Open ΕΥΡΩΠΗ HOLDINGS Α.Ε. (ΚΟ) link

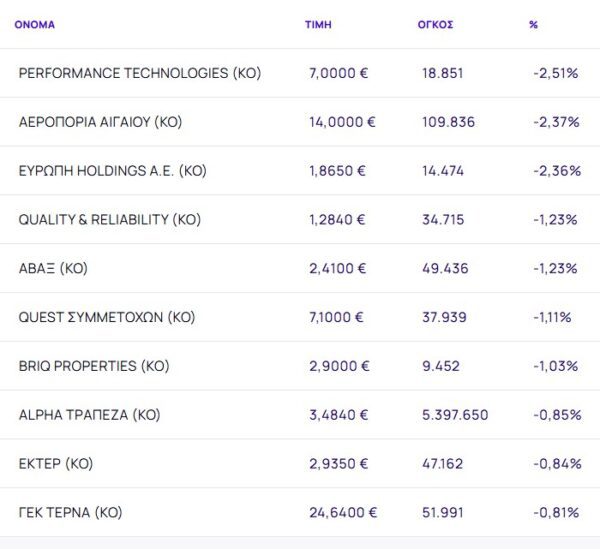click(x=112, y=171)
